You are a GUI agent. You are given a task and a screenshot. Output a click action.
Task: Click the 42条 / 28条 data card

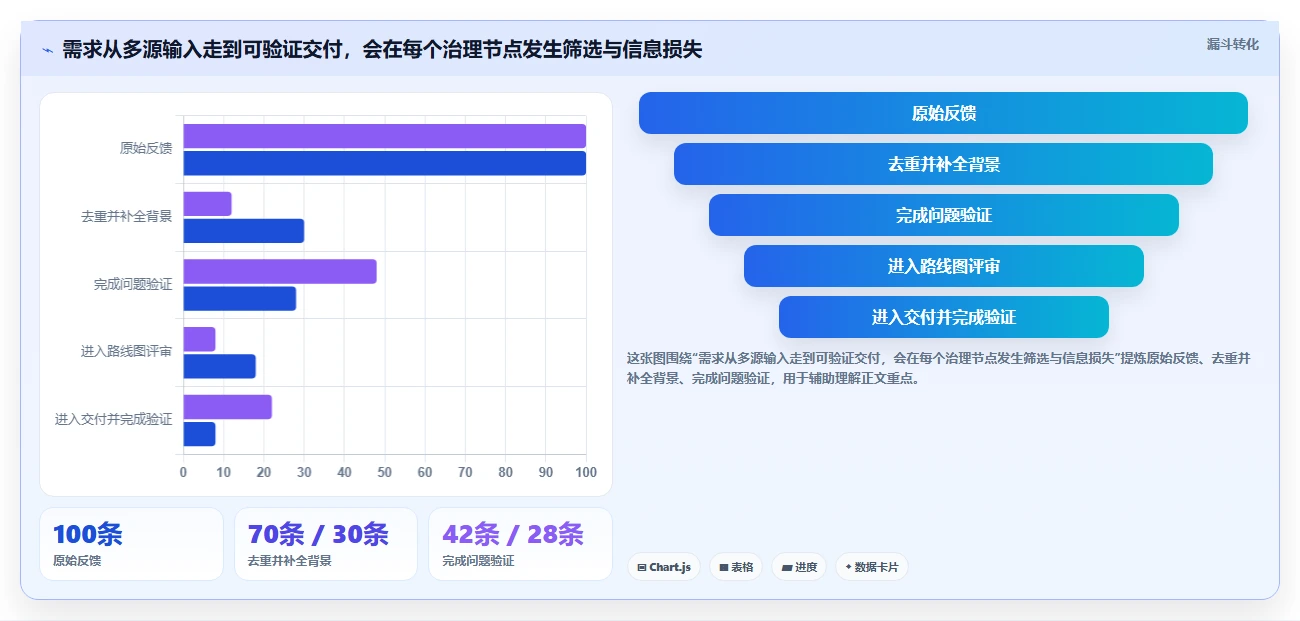point(520,544)
